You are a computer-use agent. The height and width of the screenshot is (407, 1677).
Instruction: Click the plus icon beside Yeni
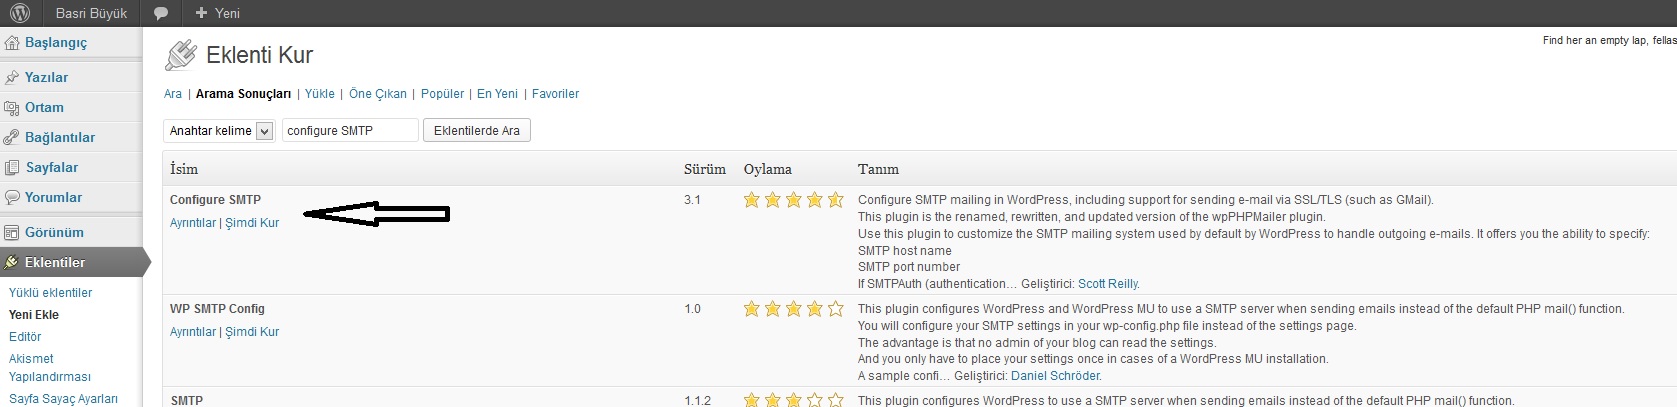[x=201, y=13]
